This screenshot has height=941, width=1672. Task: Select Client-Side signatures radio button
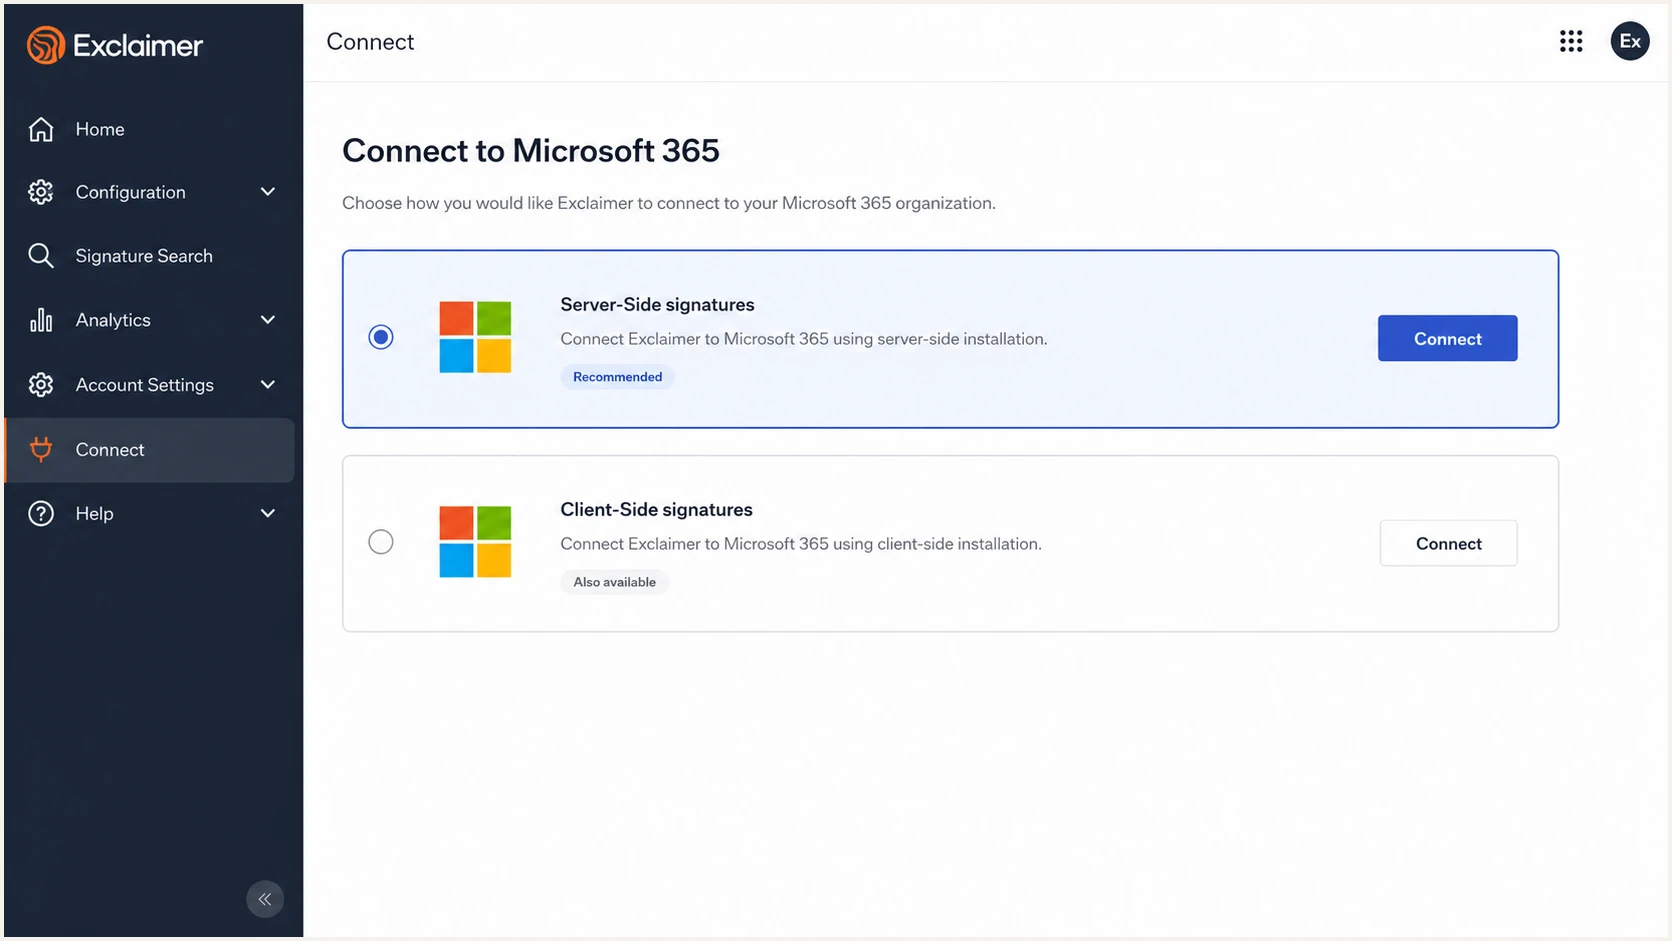(381, 542)
